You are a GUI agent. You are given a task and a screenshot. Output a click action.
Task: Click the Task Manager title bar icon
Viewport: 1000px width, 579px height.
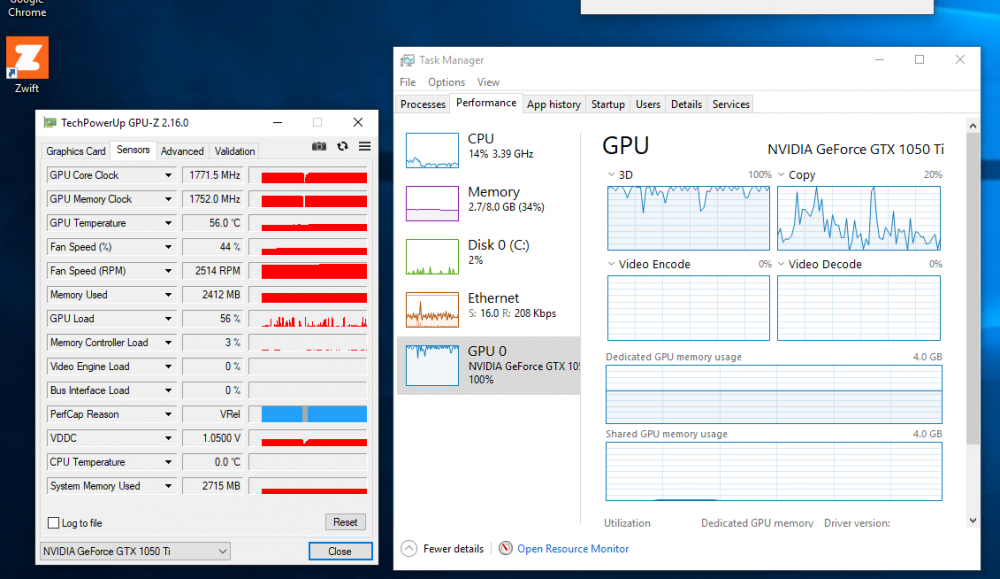point(407,60)
